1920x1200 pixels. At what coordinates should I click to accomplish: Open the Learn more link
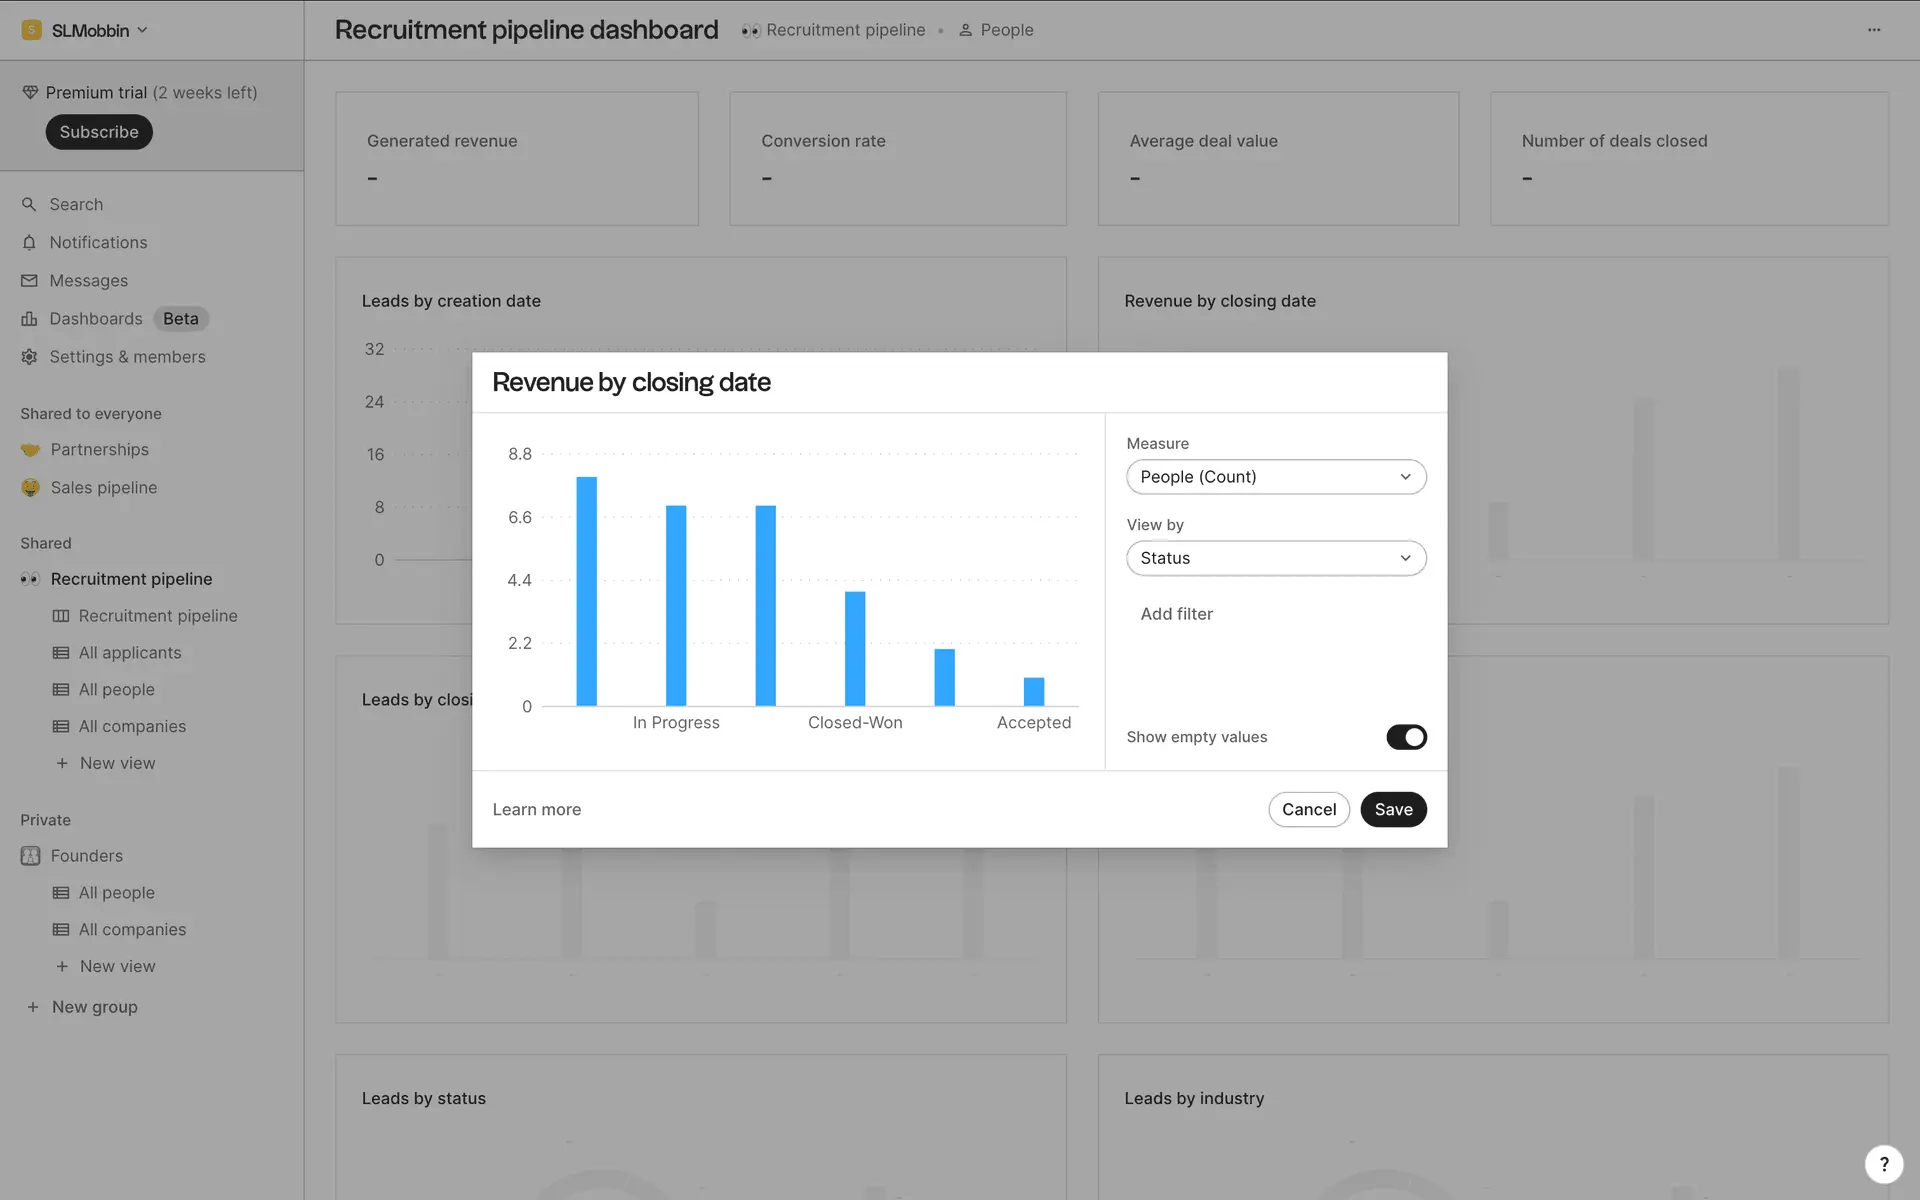pos(536,810)
